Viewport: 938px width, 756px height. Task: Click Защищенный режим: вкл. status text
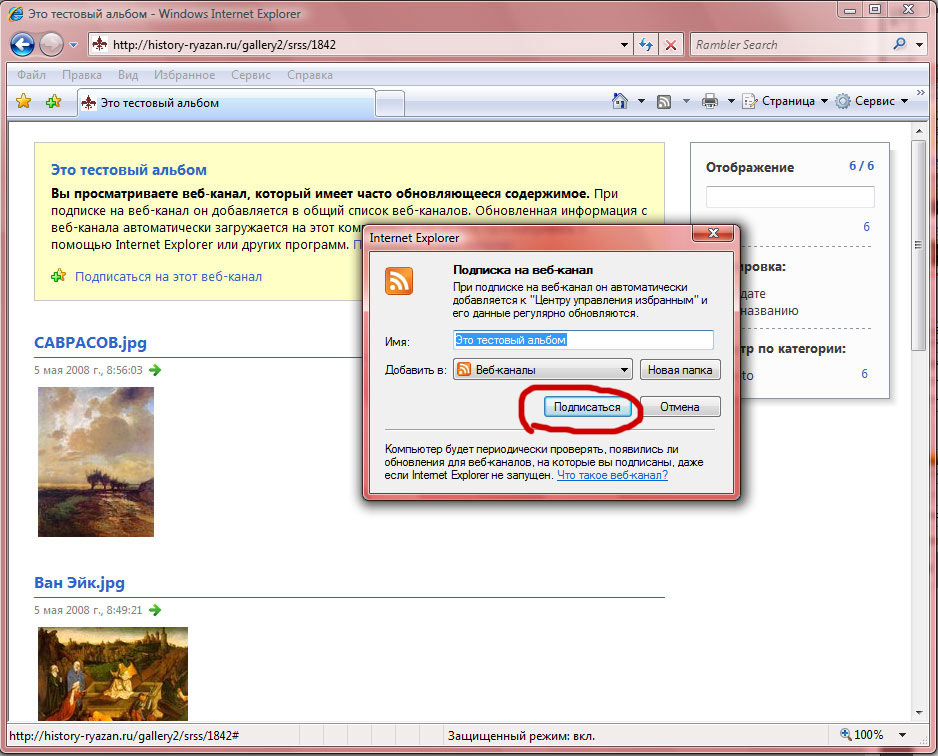pyautogui.click(x=521, y=736)
